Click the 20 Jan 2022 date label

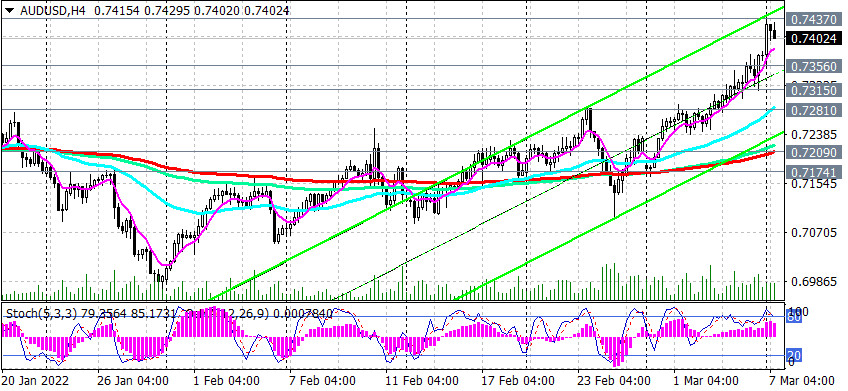(x=36, y=381)
